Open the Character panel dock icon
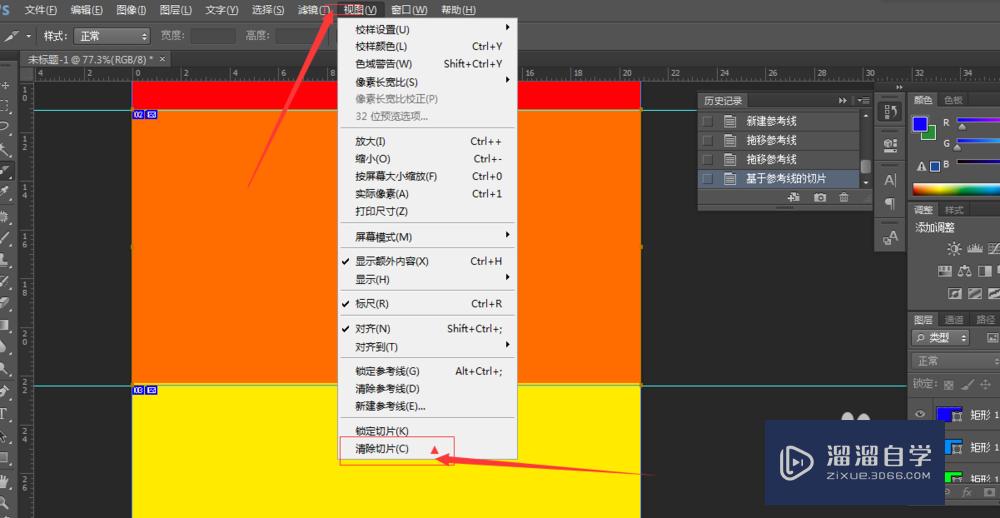 [x=890, y=181]
